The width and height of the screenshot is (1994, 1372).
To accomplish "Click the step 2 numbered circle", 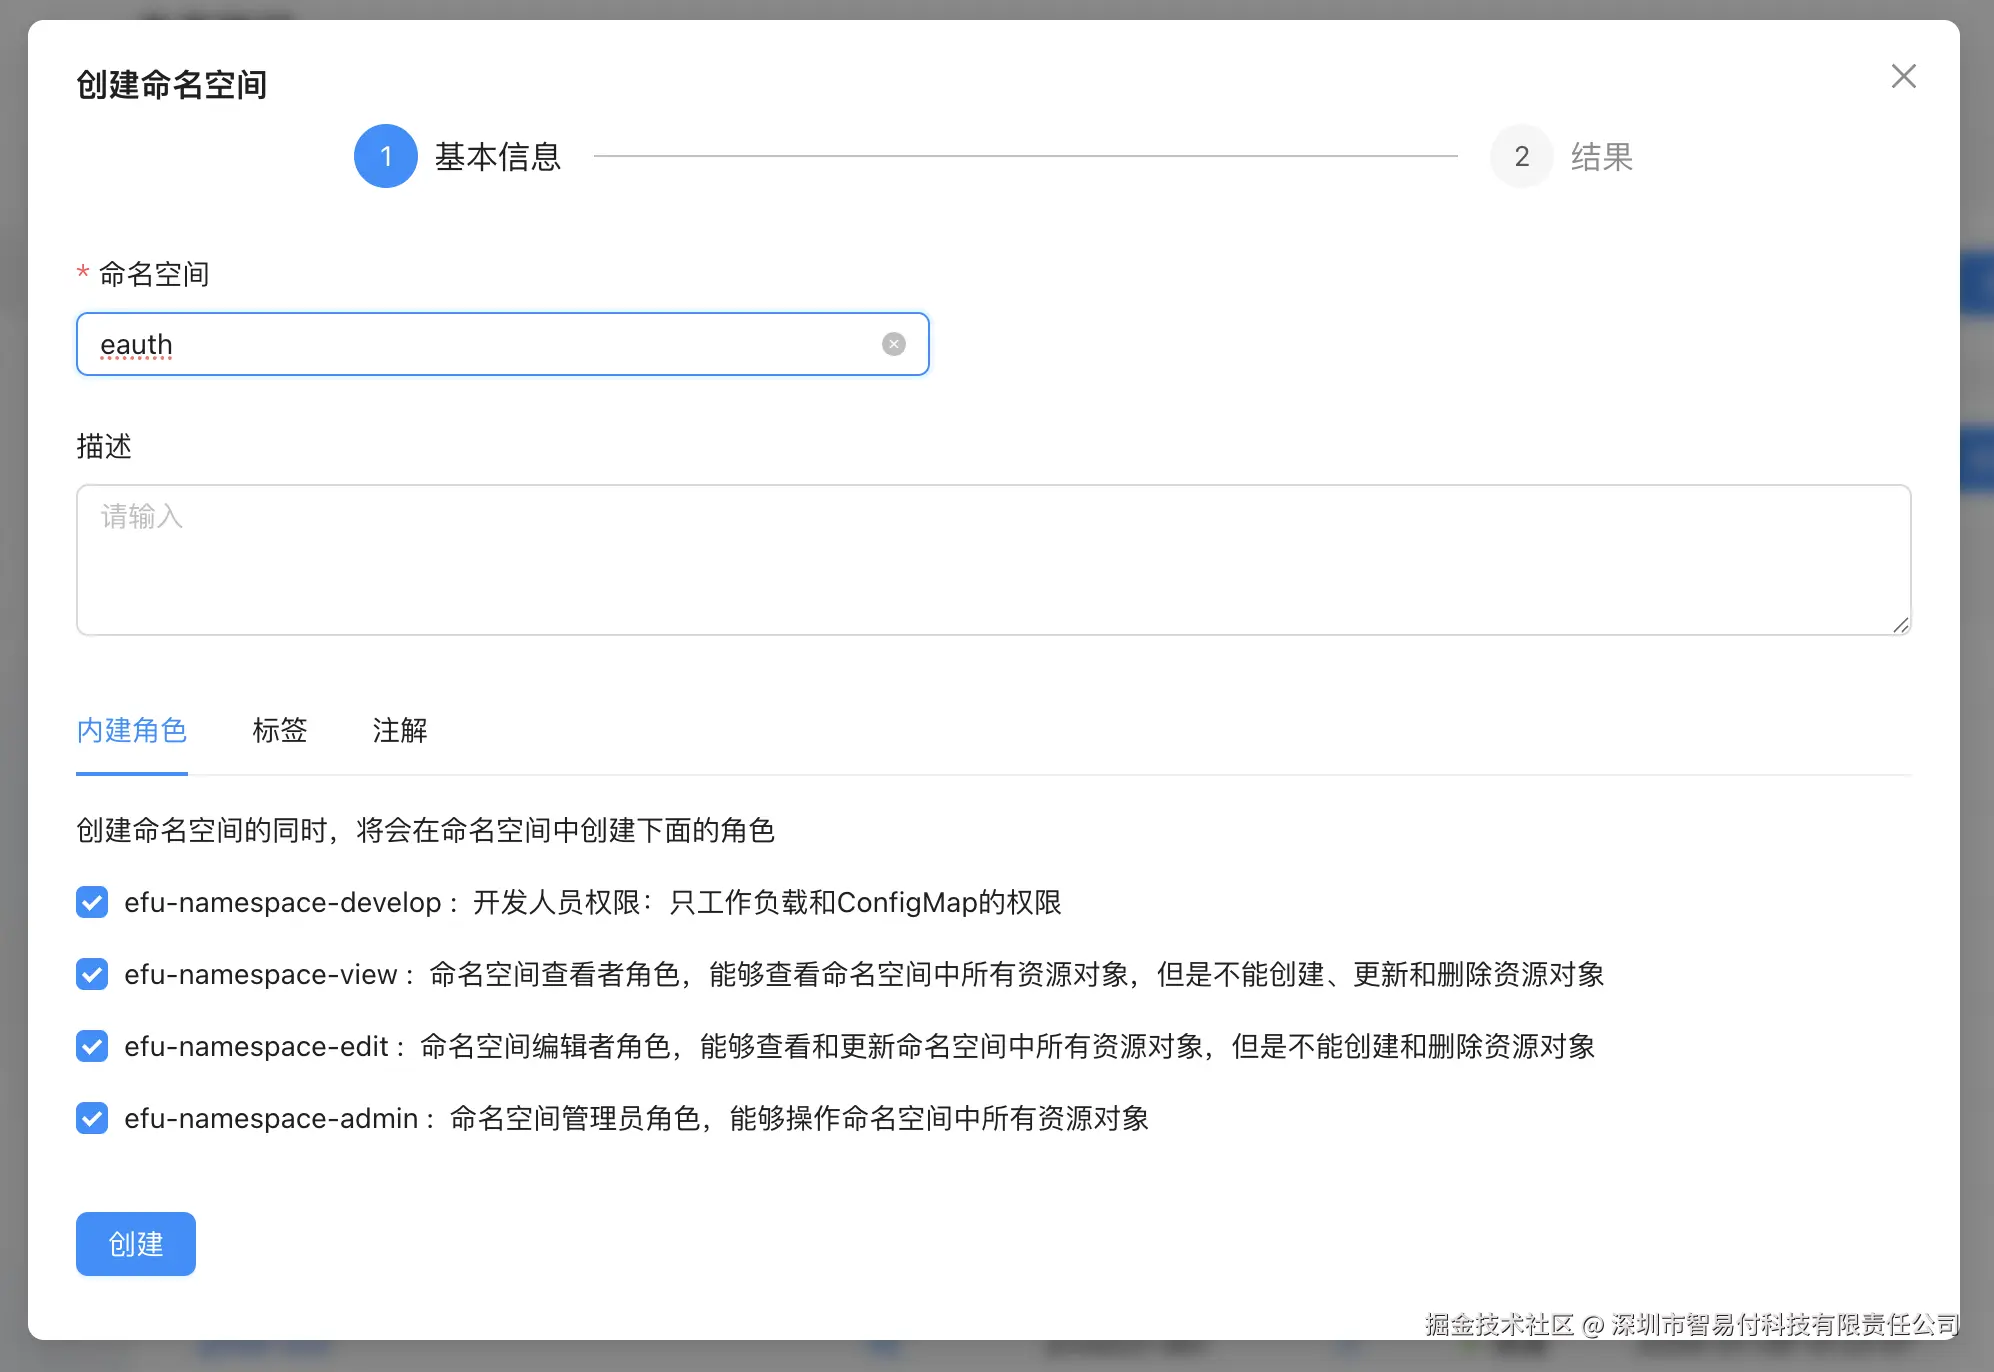I will 1521,156.
